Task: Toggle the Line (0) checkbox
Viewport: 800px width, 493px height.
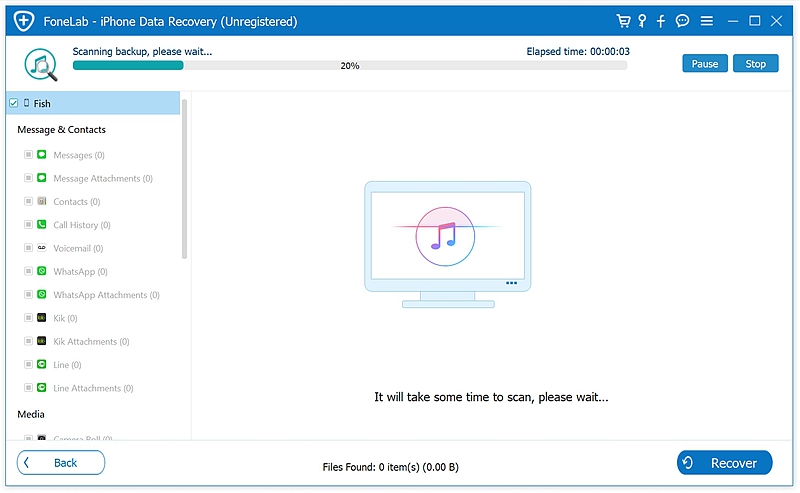Action: [29, 364]
